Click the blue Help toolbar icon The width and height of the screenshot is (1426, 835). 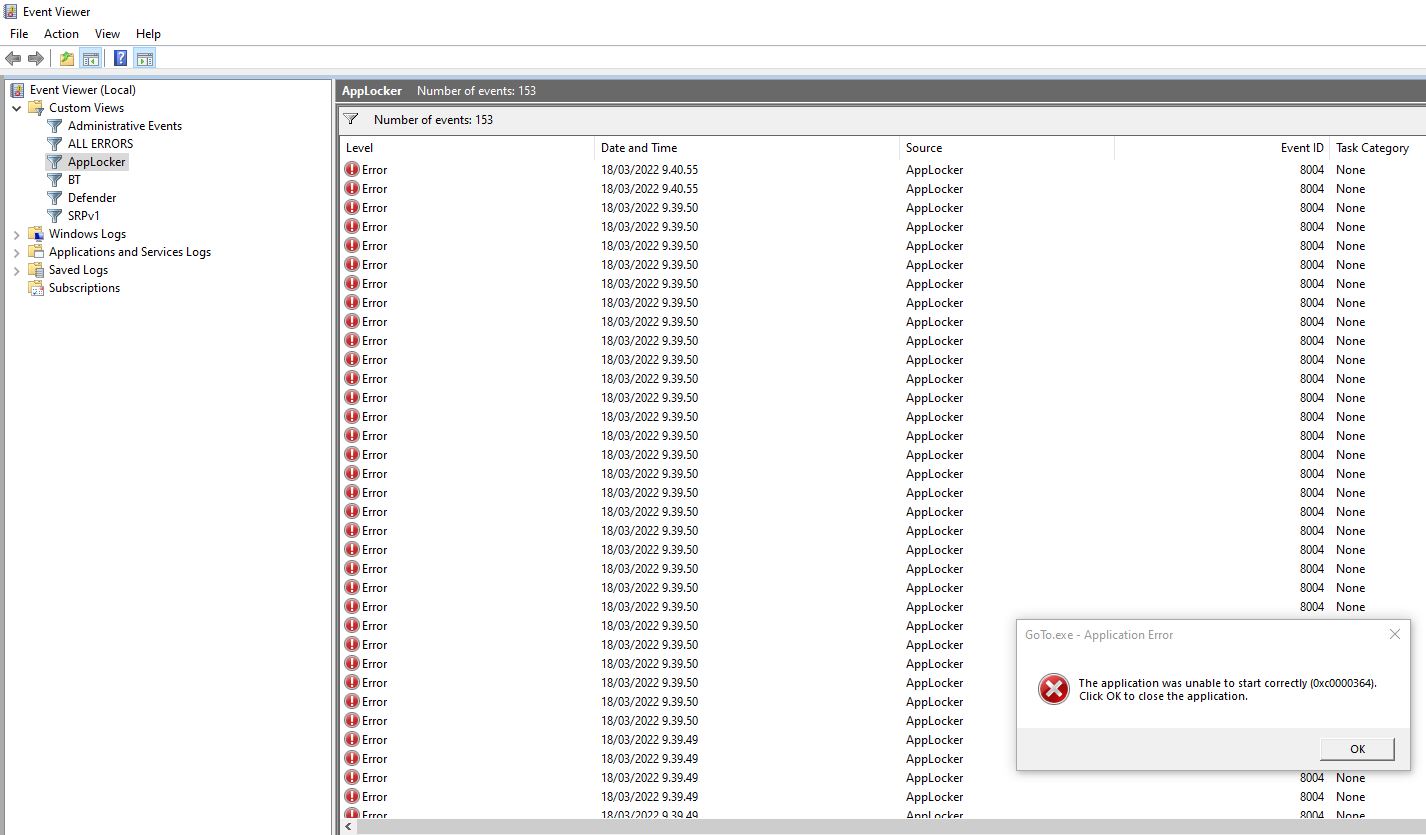[120, 59]
